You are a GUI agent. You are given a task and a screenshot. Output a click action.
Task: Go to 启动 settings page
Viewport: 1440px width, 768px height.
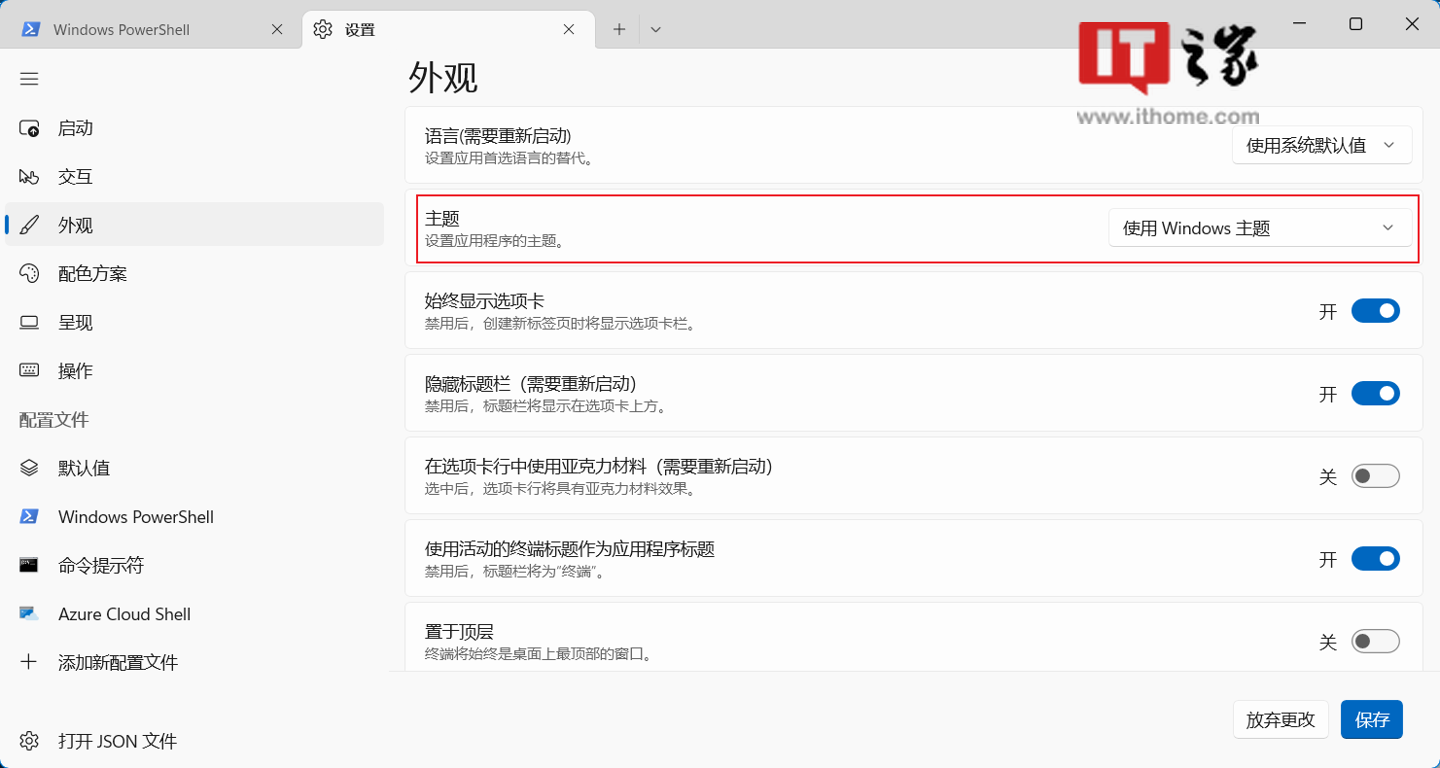coord(194,128)
